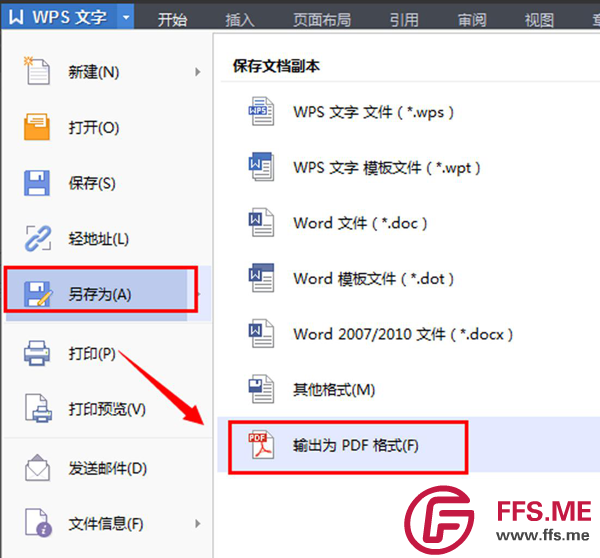Screen dimensions: 600x558
Task: Open the 视图 tab
Action: (x=539, y=20)
